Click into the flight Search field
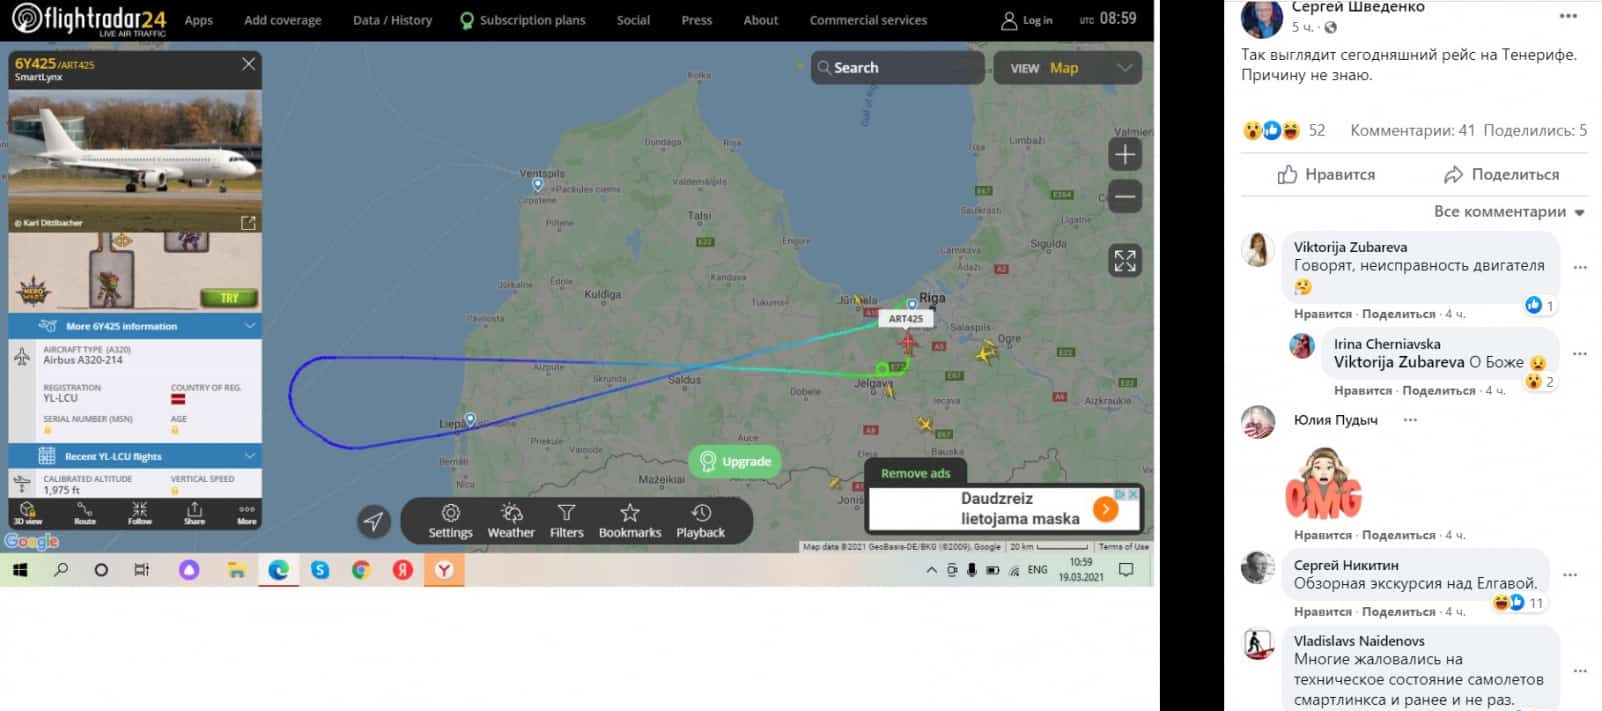This screenshot has height=711, width=1602. coord(897,68)
